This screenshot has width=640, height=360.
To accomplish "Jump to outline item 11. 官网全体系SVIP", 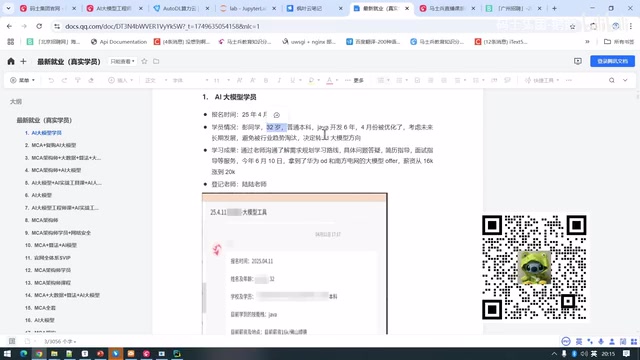I will [47, 258].
